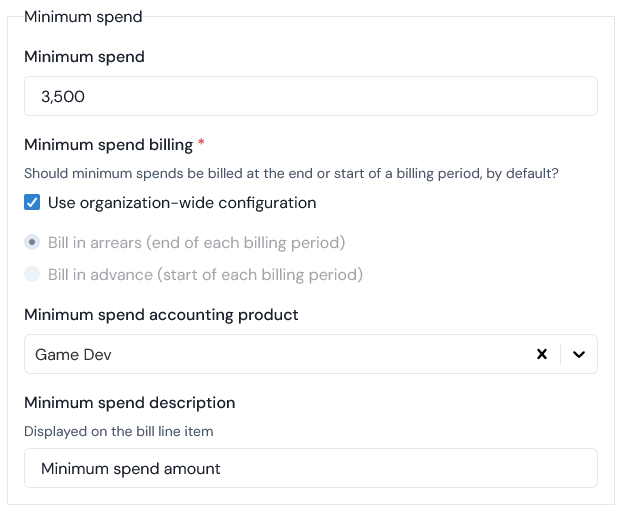Click the Minimum spend section legend title
Screen dimensions: 623x511
pyautogui.click(x=83, y=17)
